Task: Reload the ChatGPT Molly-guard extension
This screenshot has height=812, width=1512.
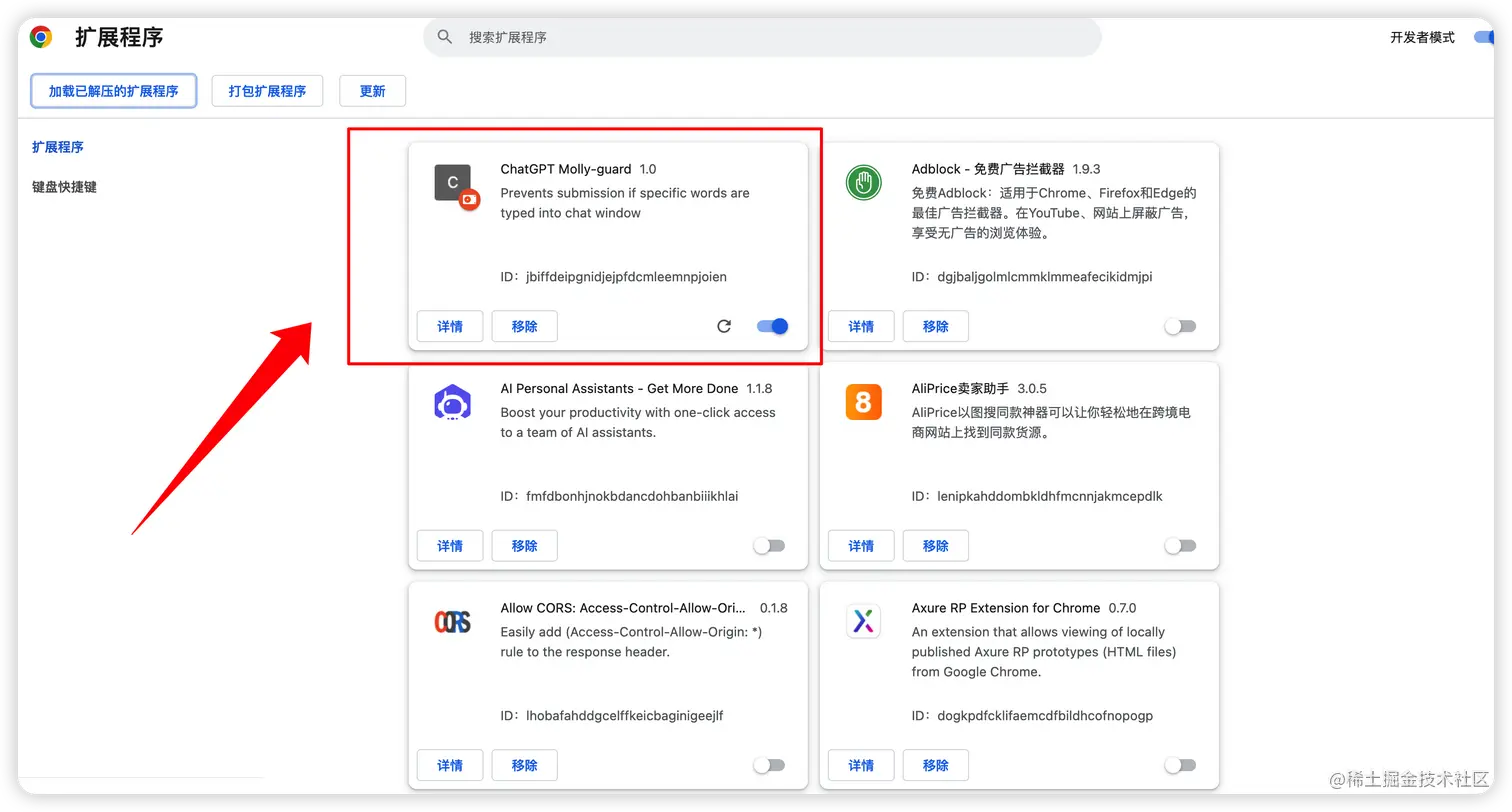Action: pyautogui.click(x=724, y=326)
